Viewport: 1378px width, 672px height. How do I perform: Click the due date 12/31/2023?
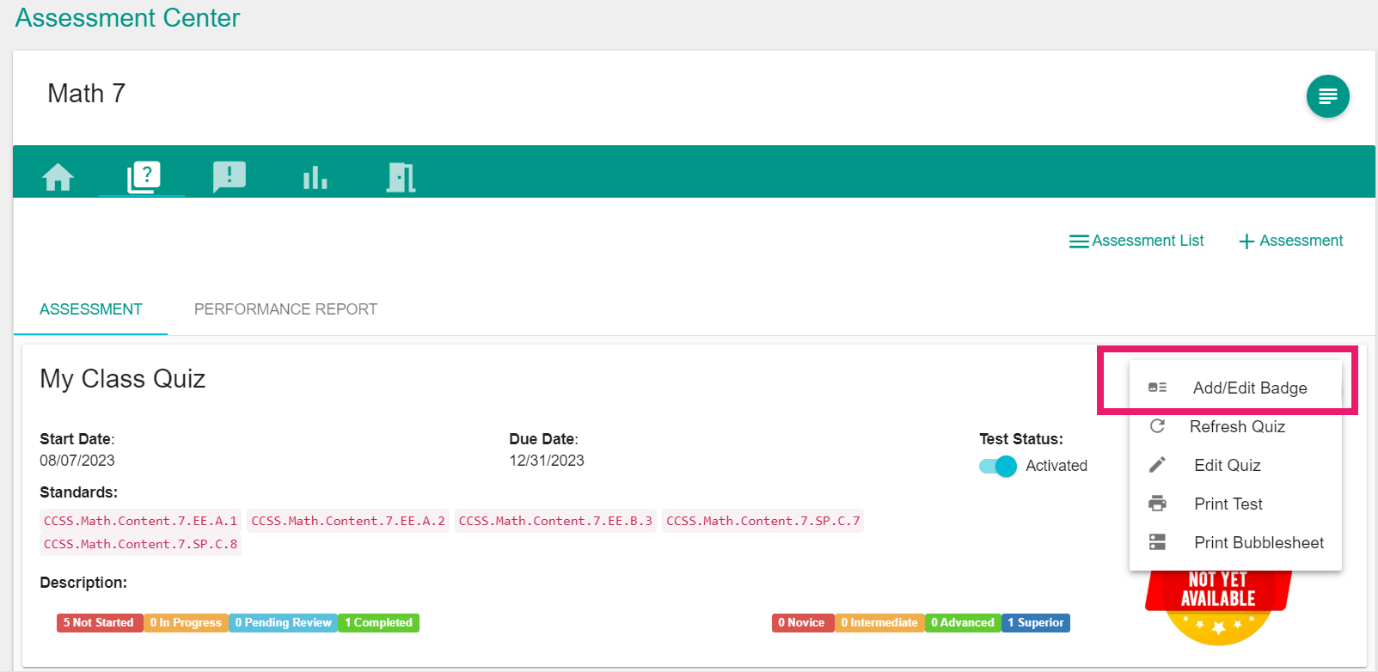tap(547, 461)
